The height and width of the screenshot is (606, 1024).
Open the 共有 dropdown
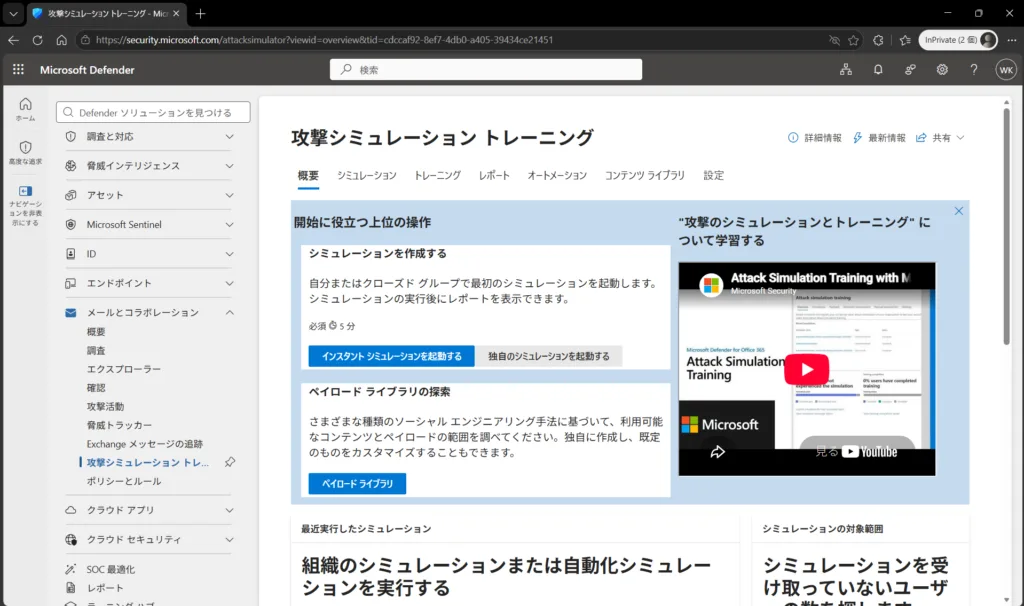[x=940, y=138]
